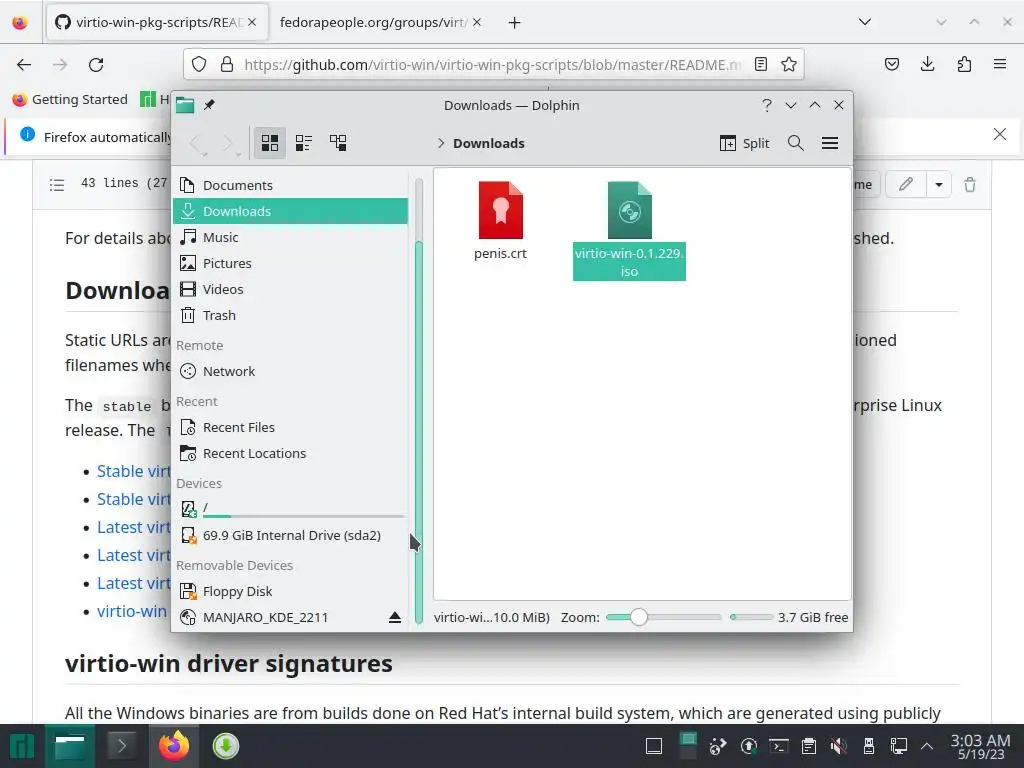Open the clock showing 3:03 AM

[981, 746]
